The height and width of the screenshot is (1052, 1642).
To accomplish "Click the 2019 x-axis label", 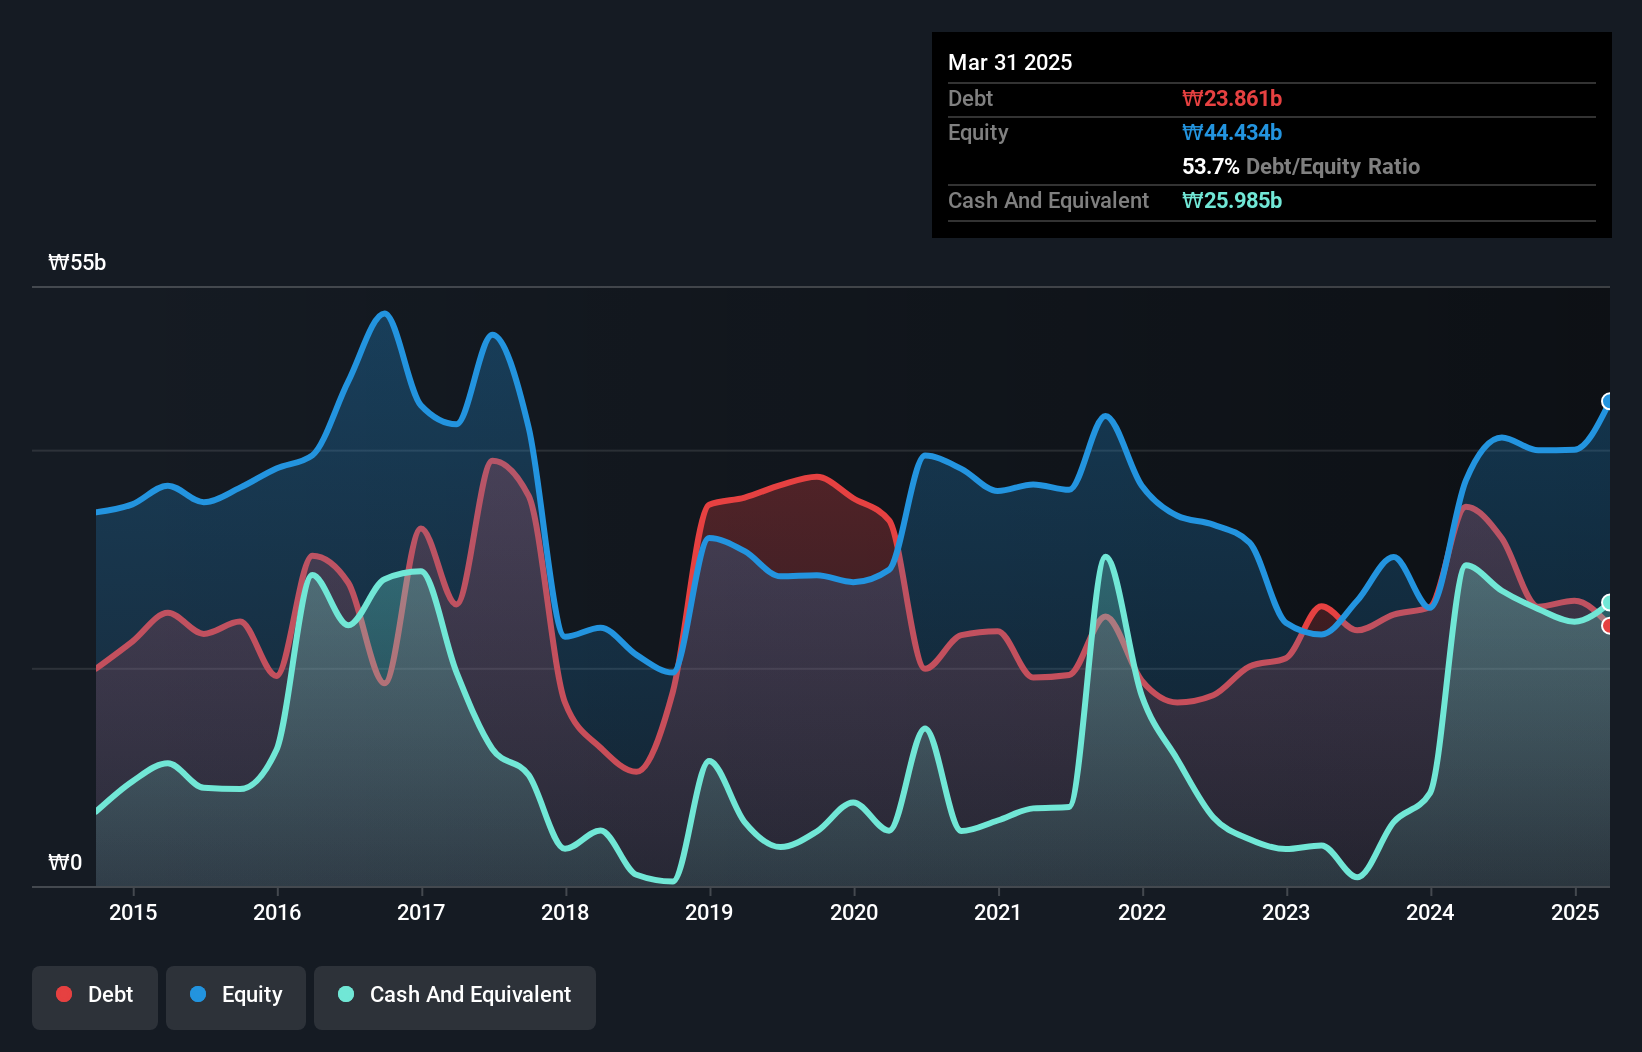I will 709,912.
